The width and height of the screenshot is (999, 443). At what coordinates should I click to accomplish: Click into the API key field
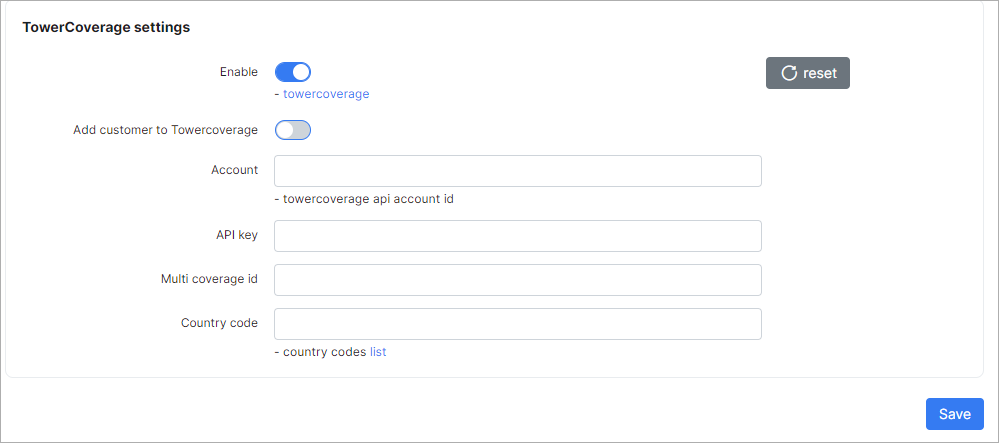(x=517, y=236)
